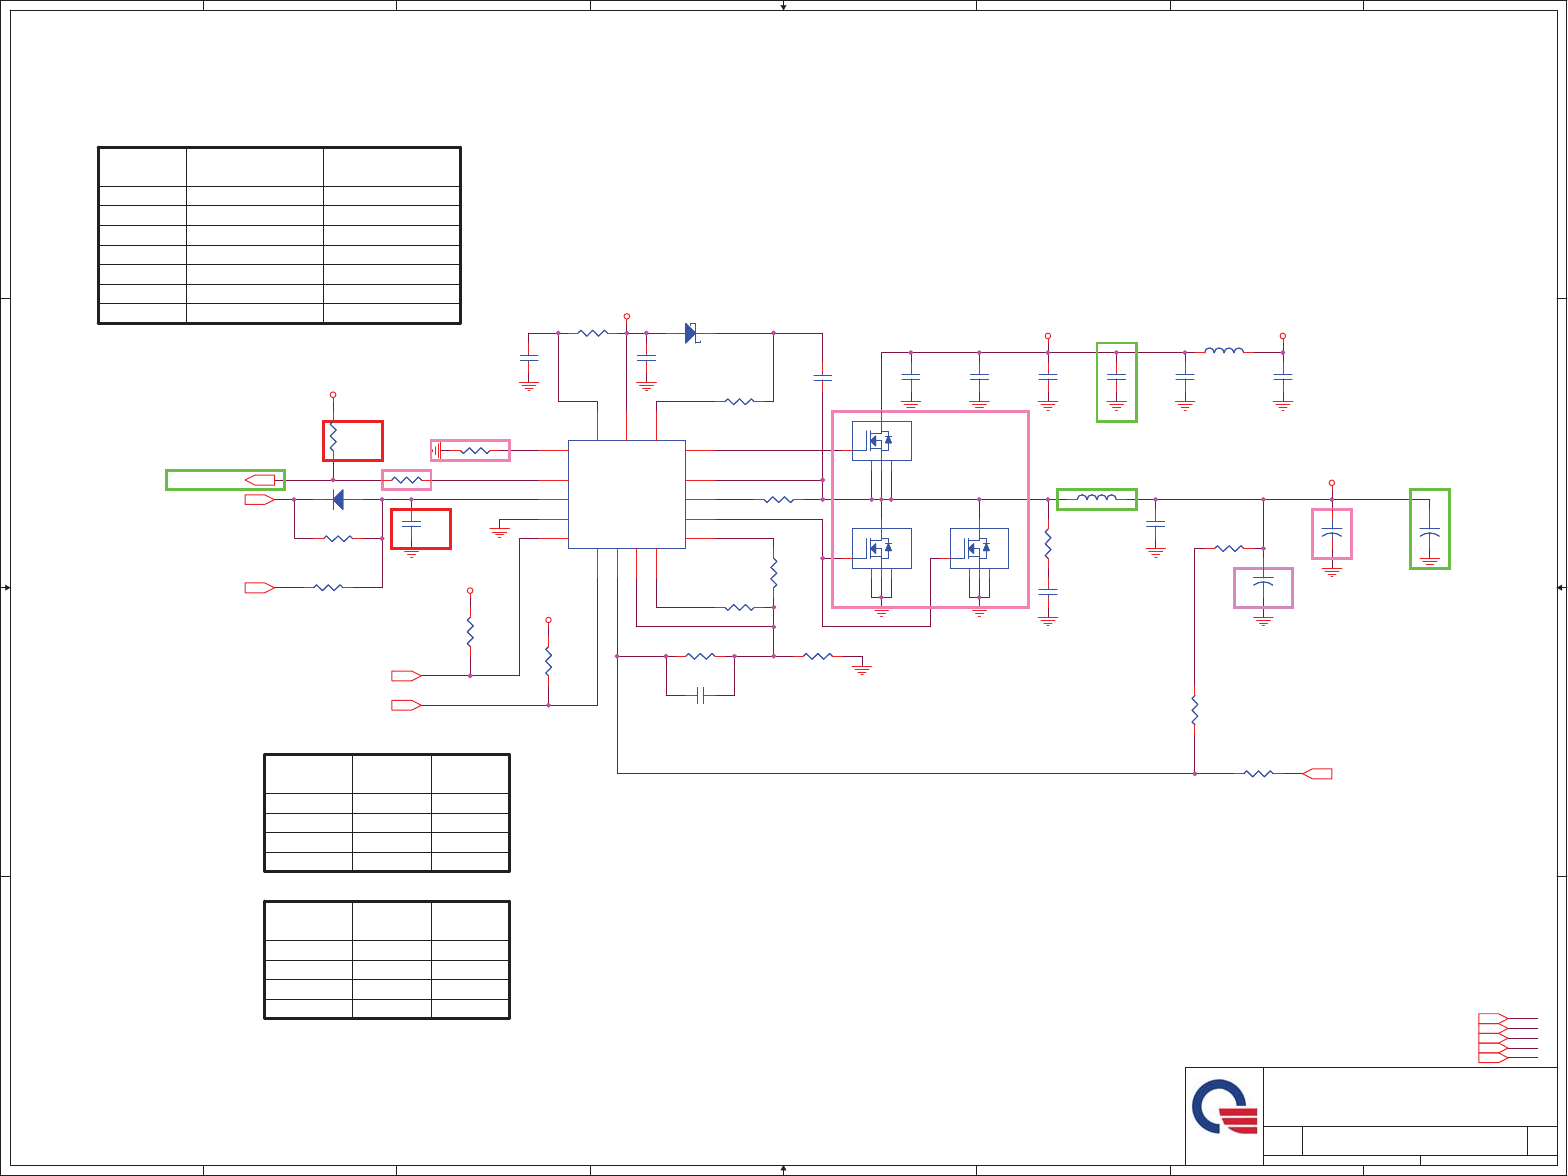Select the snubber resistor right of the MOSFET box
1568x1176 pixels.
pyautogui.click(x=1048, y=543)
